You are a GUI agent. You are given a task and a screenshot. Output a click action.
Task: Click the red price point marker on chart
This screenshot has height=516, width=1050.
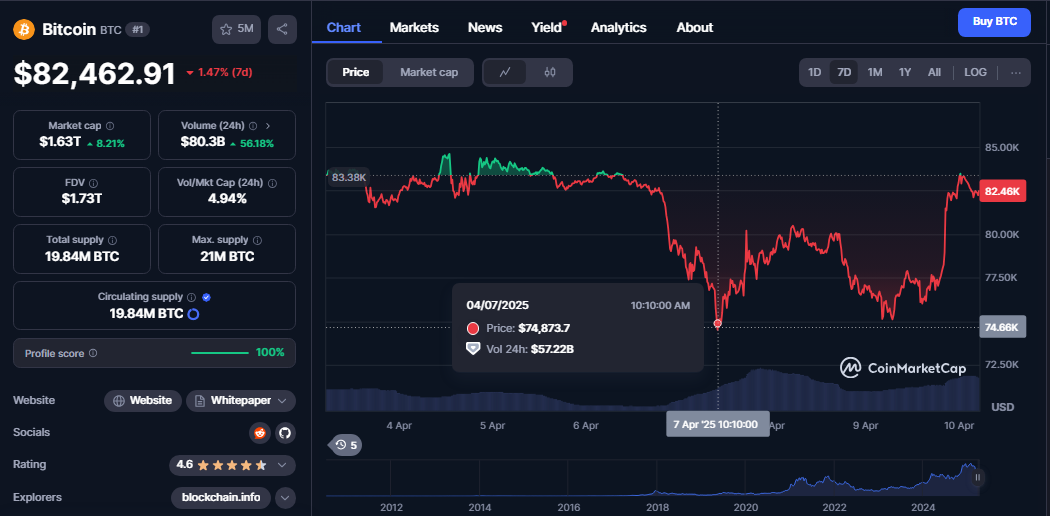coord(718,324)
